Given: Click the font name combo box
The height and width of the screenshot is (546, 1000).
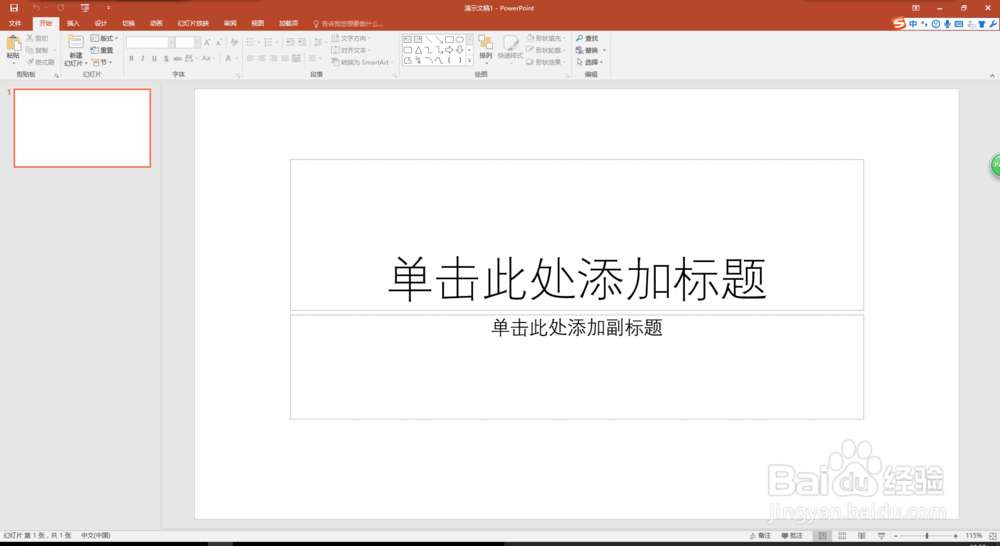Looking at the screenshot, I should [151, 42].
